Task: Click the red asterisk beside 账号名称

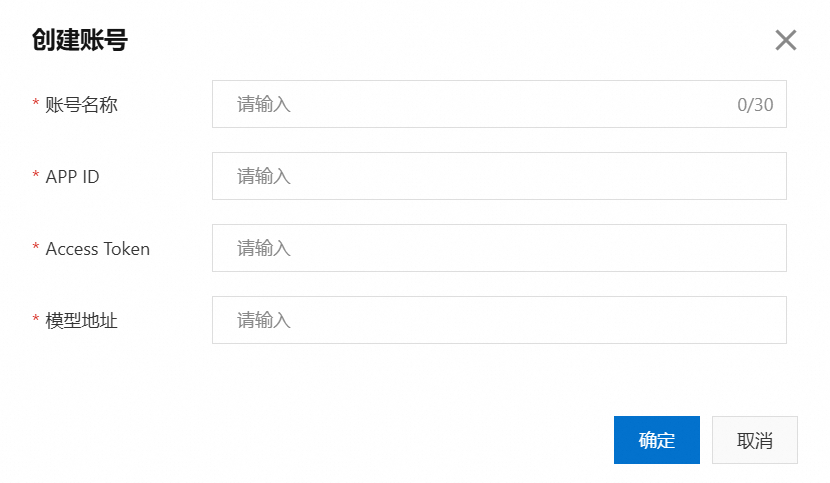Action: tap(36, 104)
